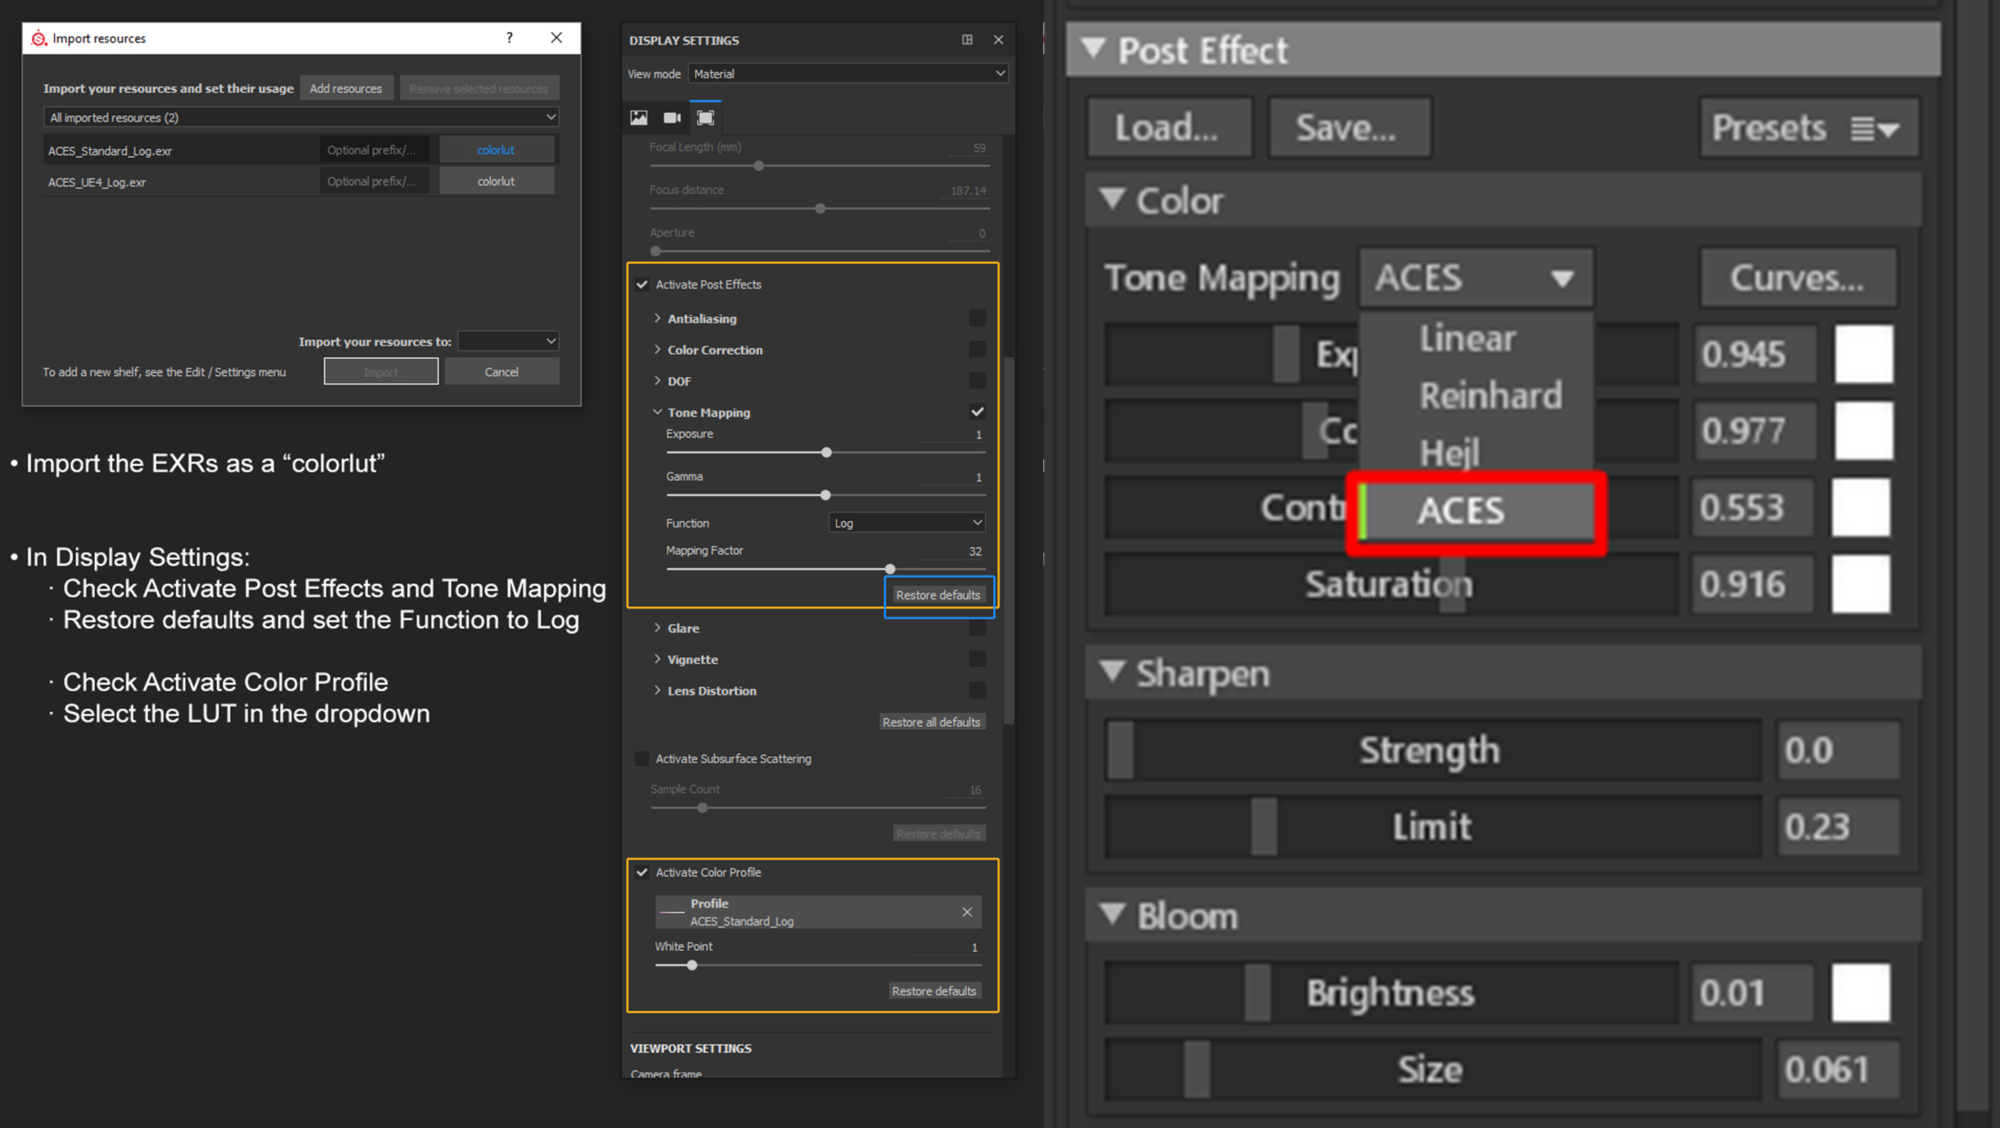
Task: Remove the ACES_Standard_Log color profile with X
Action: 967,912
